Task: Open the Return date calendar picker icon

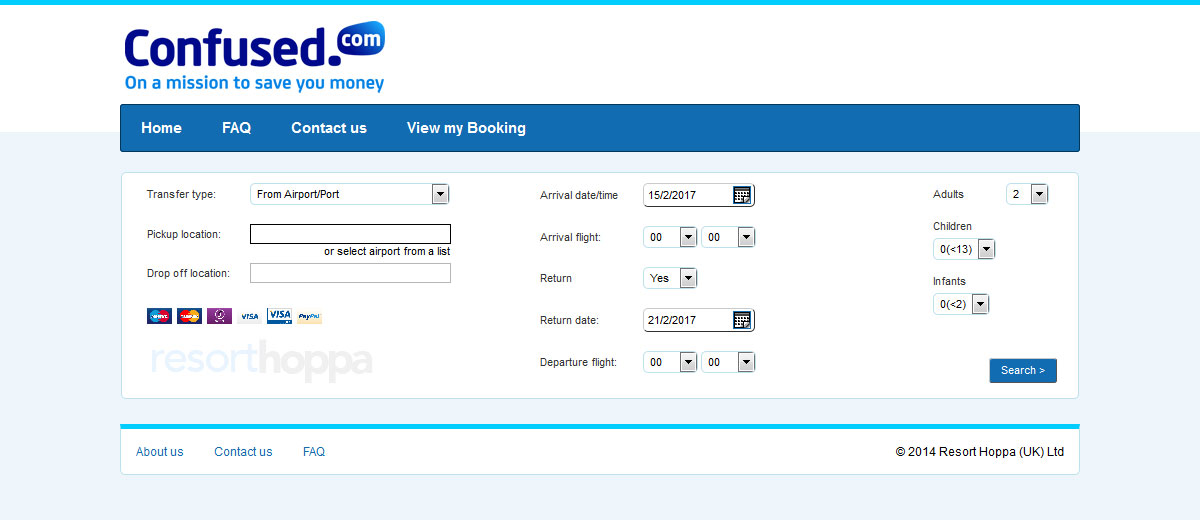Action: pos(742,320)
